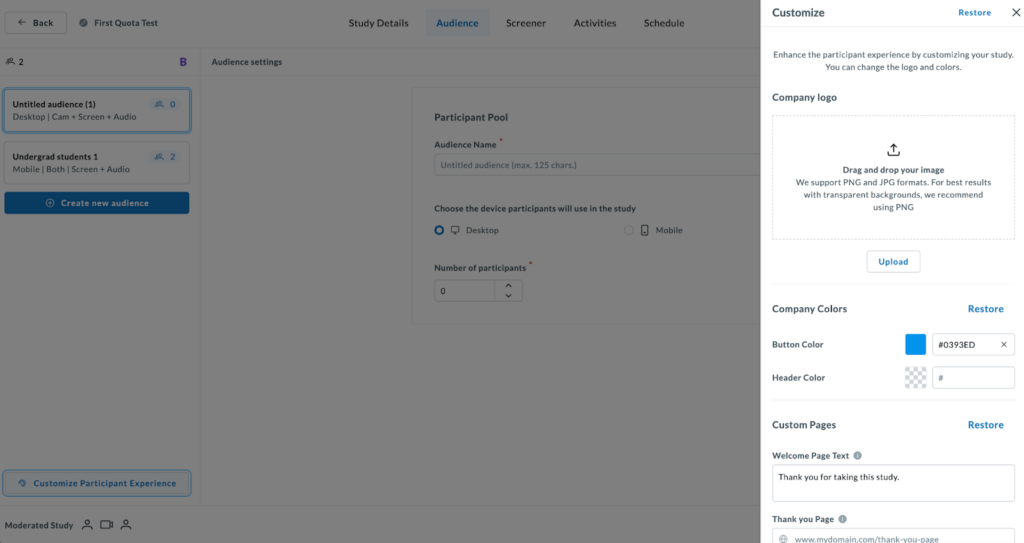Decrease the number of participants with the down arrow
Image resolution: width=1024 pixels, height=543 pixels.
[508, 296]
